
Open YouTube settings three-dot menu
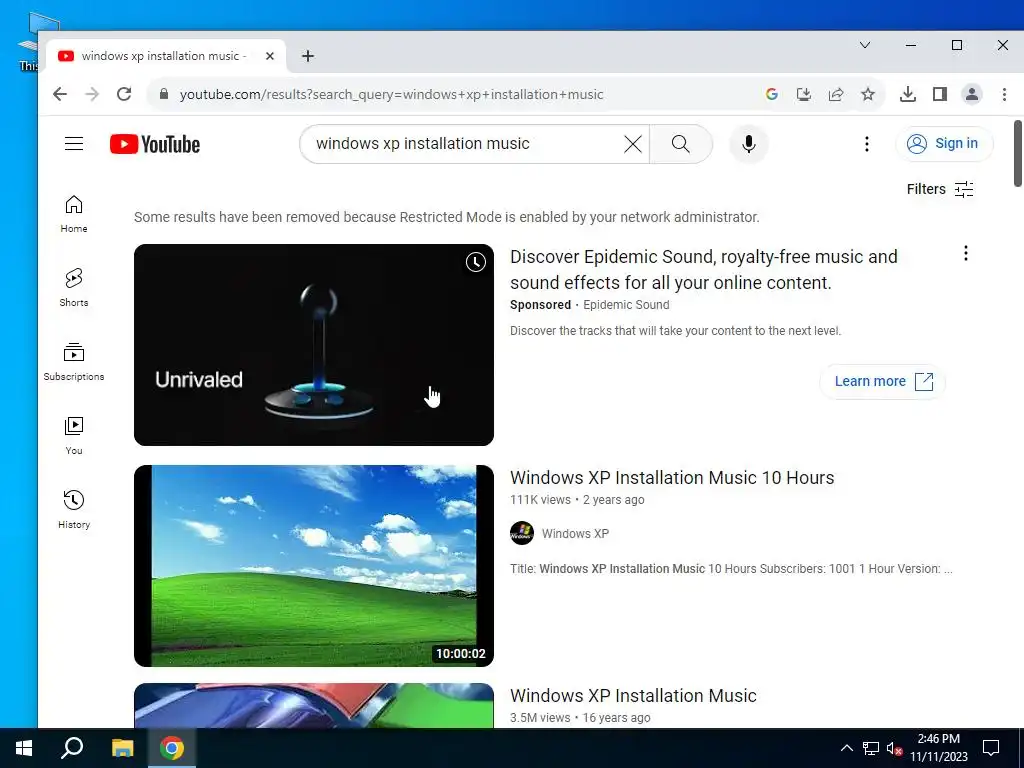tap(867, 144)
